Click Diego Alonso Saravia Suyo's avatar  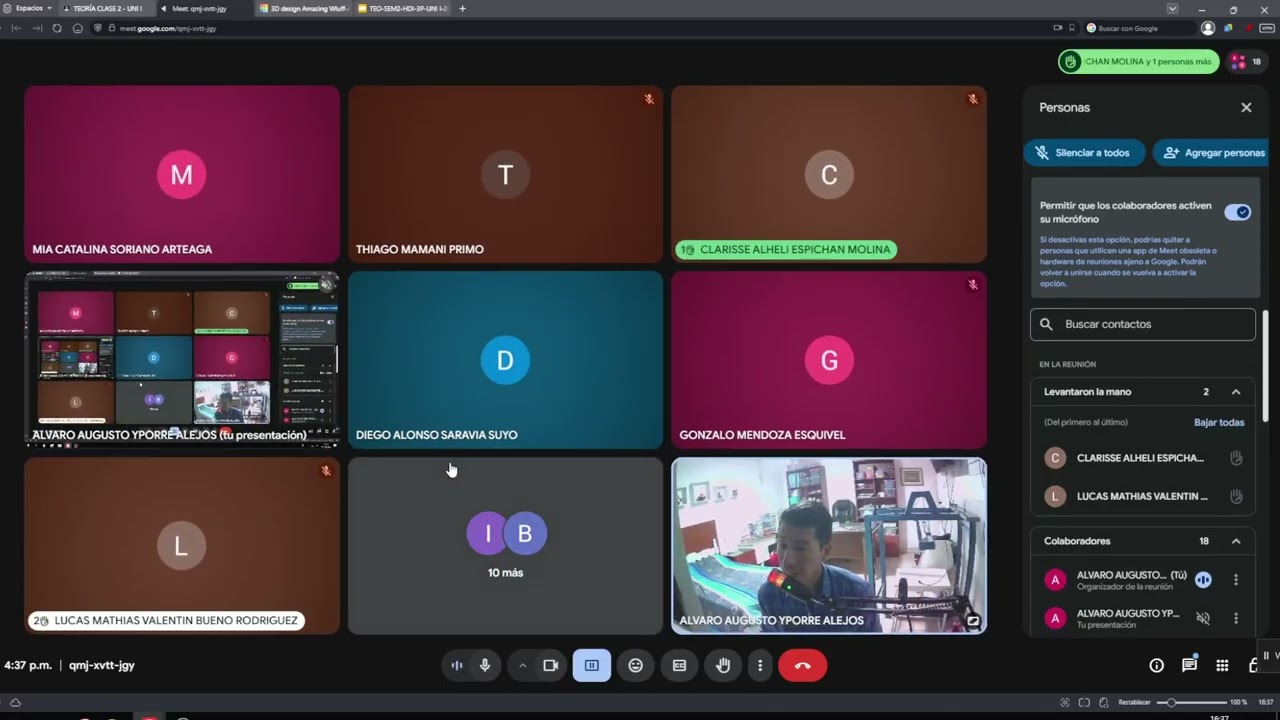pos(505,360)
